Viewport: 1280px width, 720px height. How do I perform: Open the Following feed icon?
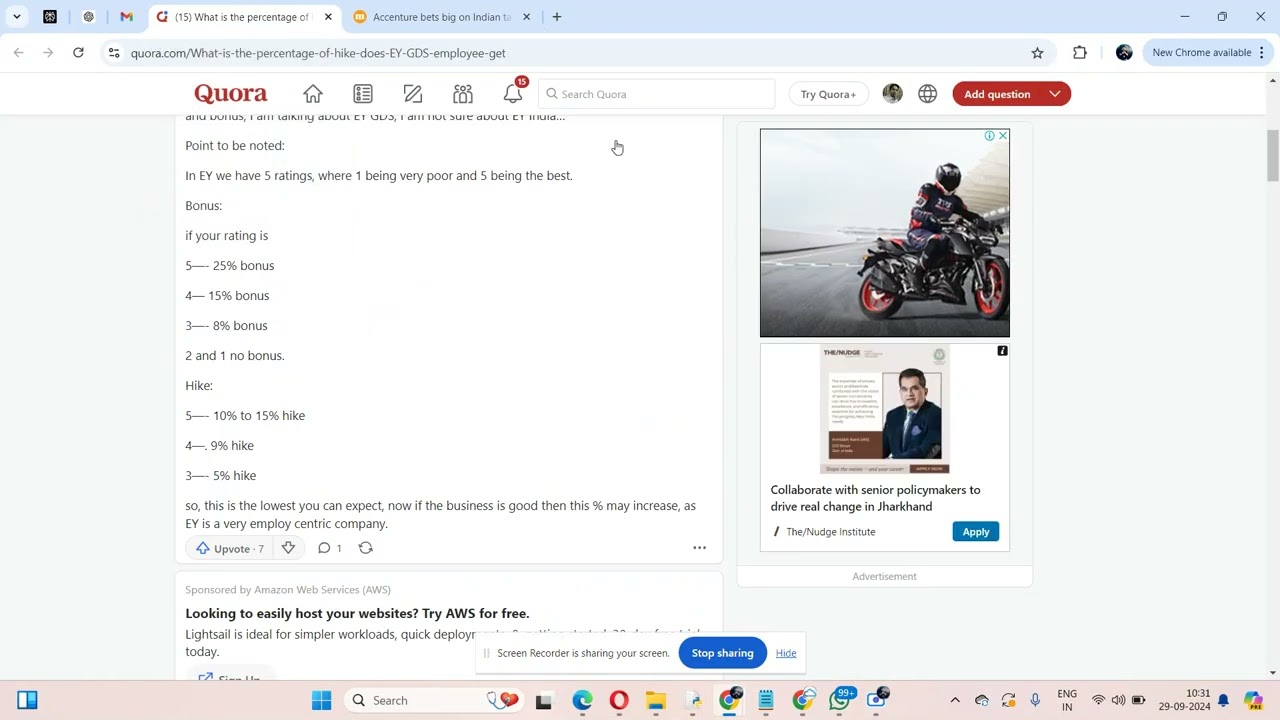tap(363, 94)
